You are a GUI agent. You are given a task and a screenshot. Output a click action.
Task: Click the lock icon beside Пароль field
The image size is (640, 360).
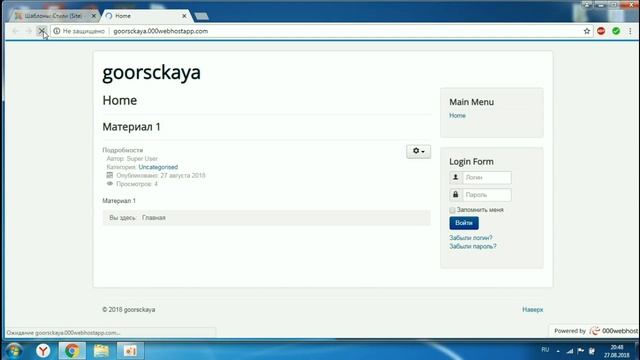tap(456, 195)
